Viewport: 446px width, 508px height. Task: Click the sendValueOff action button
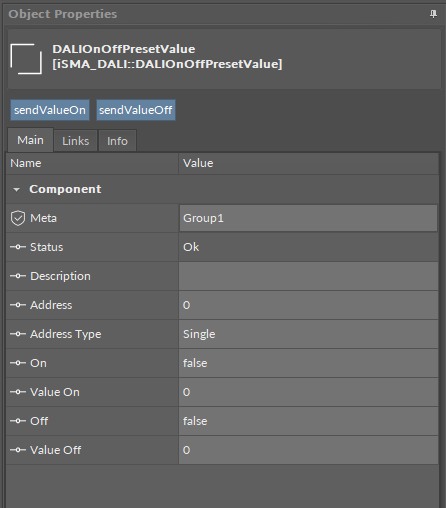tap(136, 110)
